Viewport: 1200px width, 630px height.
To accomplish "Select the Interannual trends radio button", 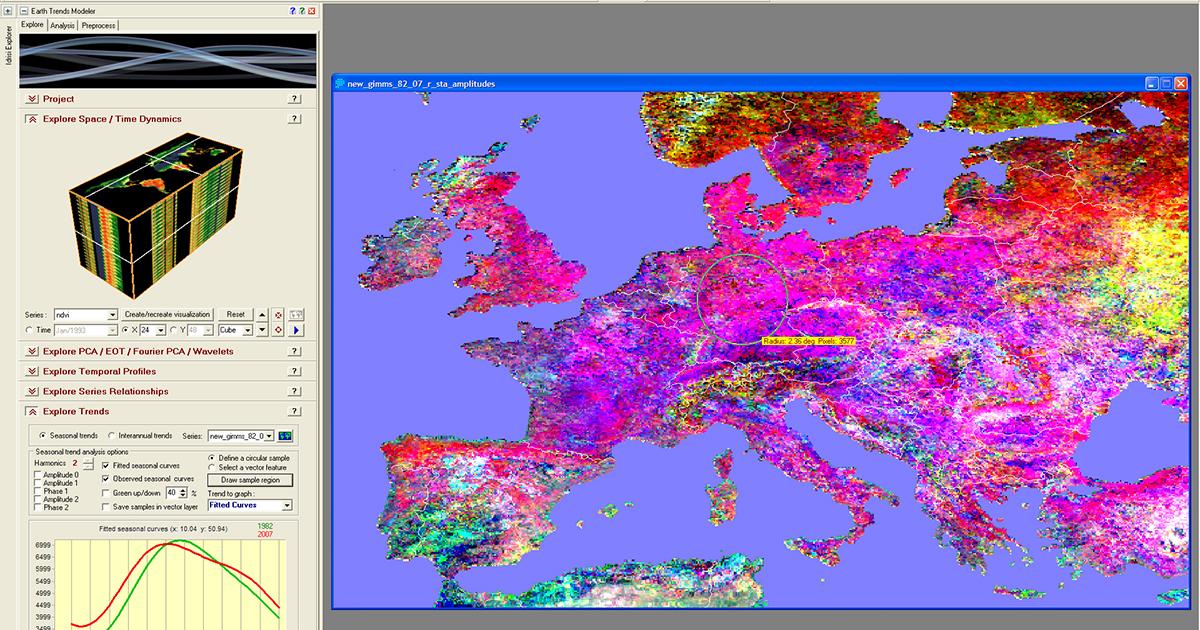I will point(112,436).
